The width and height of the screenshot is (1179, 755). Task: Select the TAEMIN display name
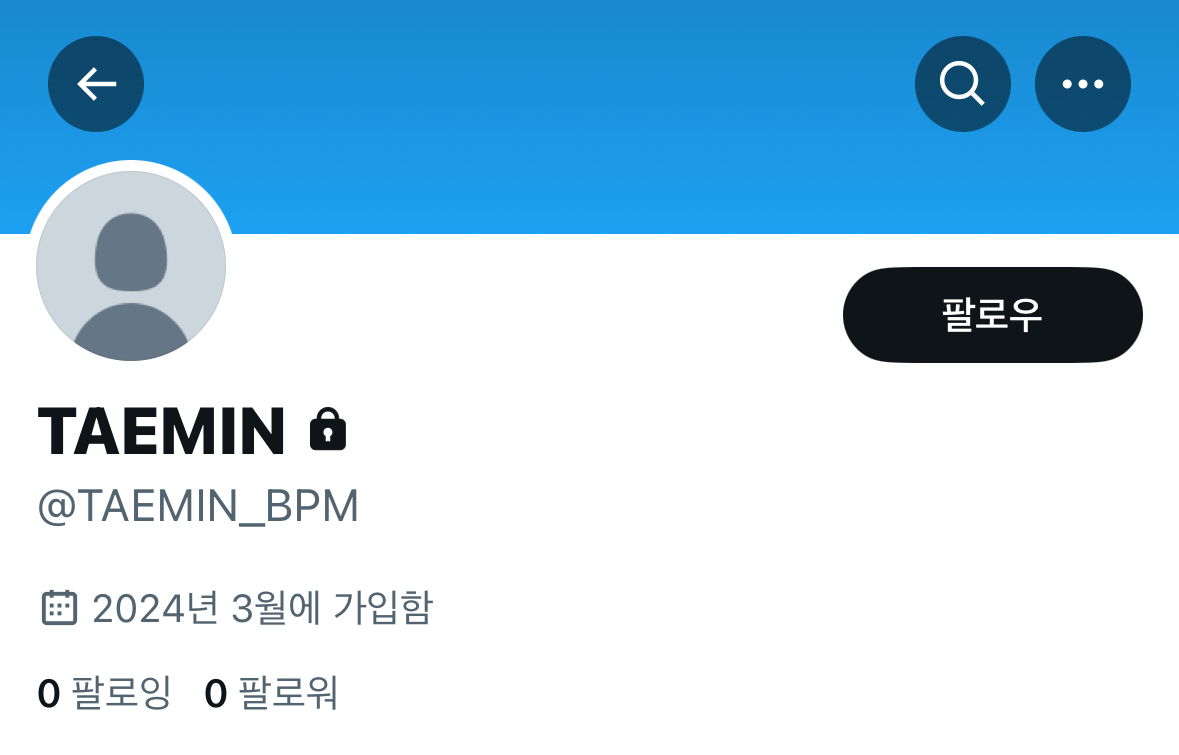coord(162,431)
